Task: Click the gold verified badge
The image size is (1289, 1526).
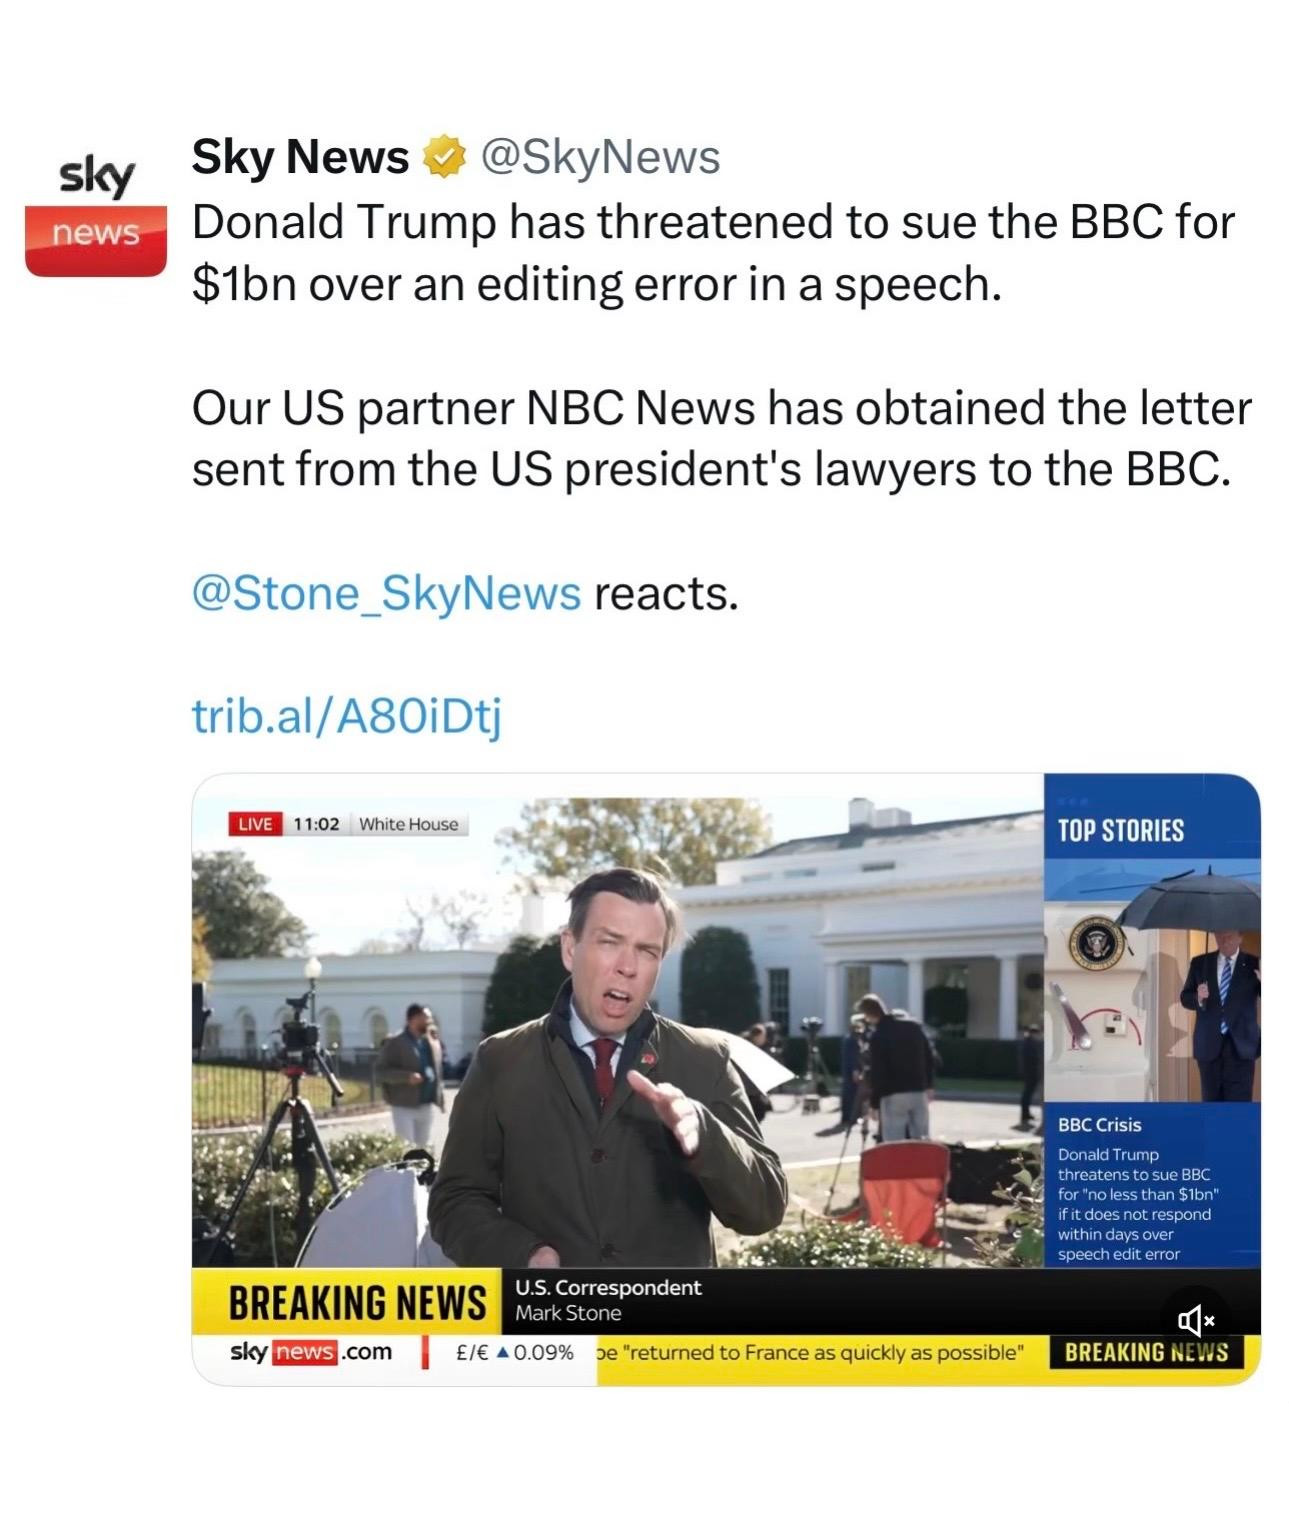Action: 445,157
